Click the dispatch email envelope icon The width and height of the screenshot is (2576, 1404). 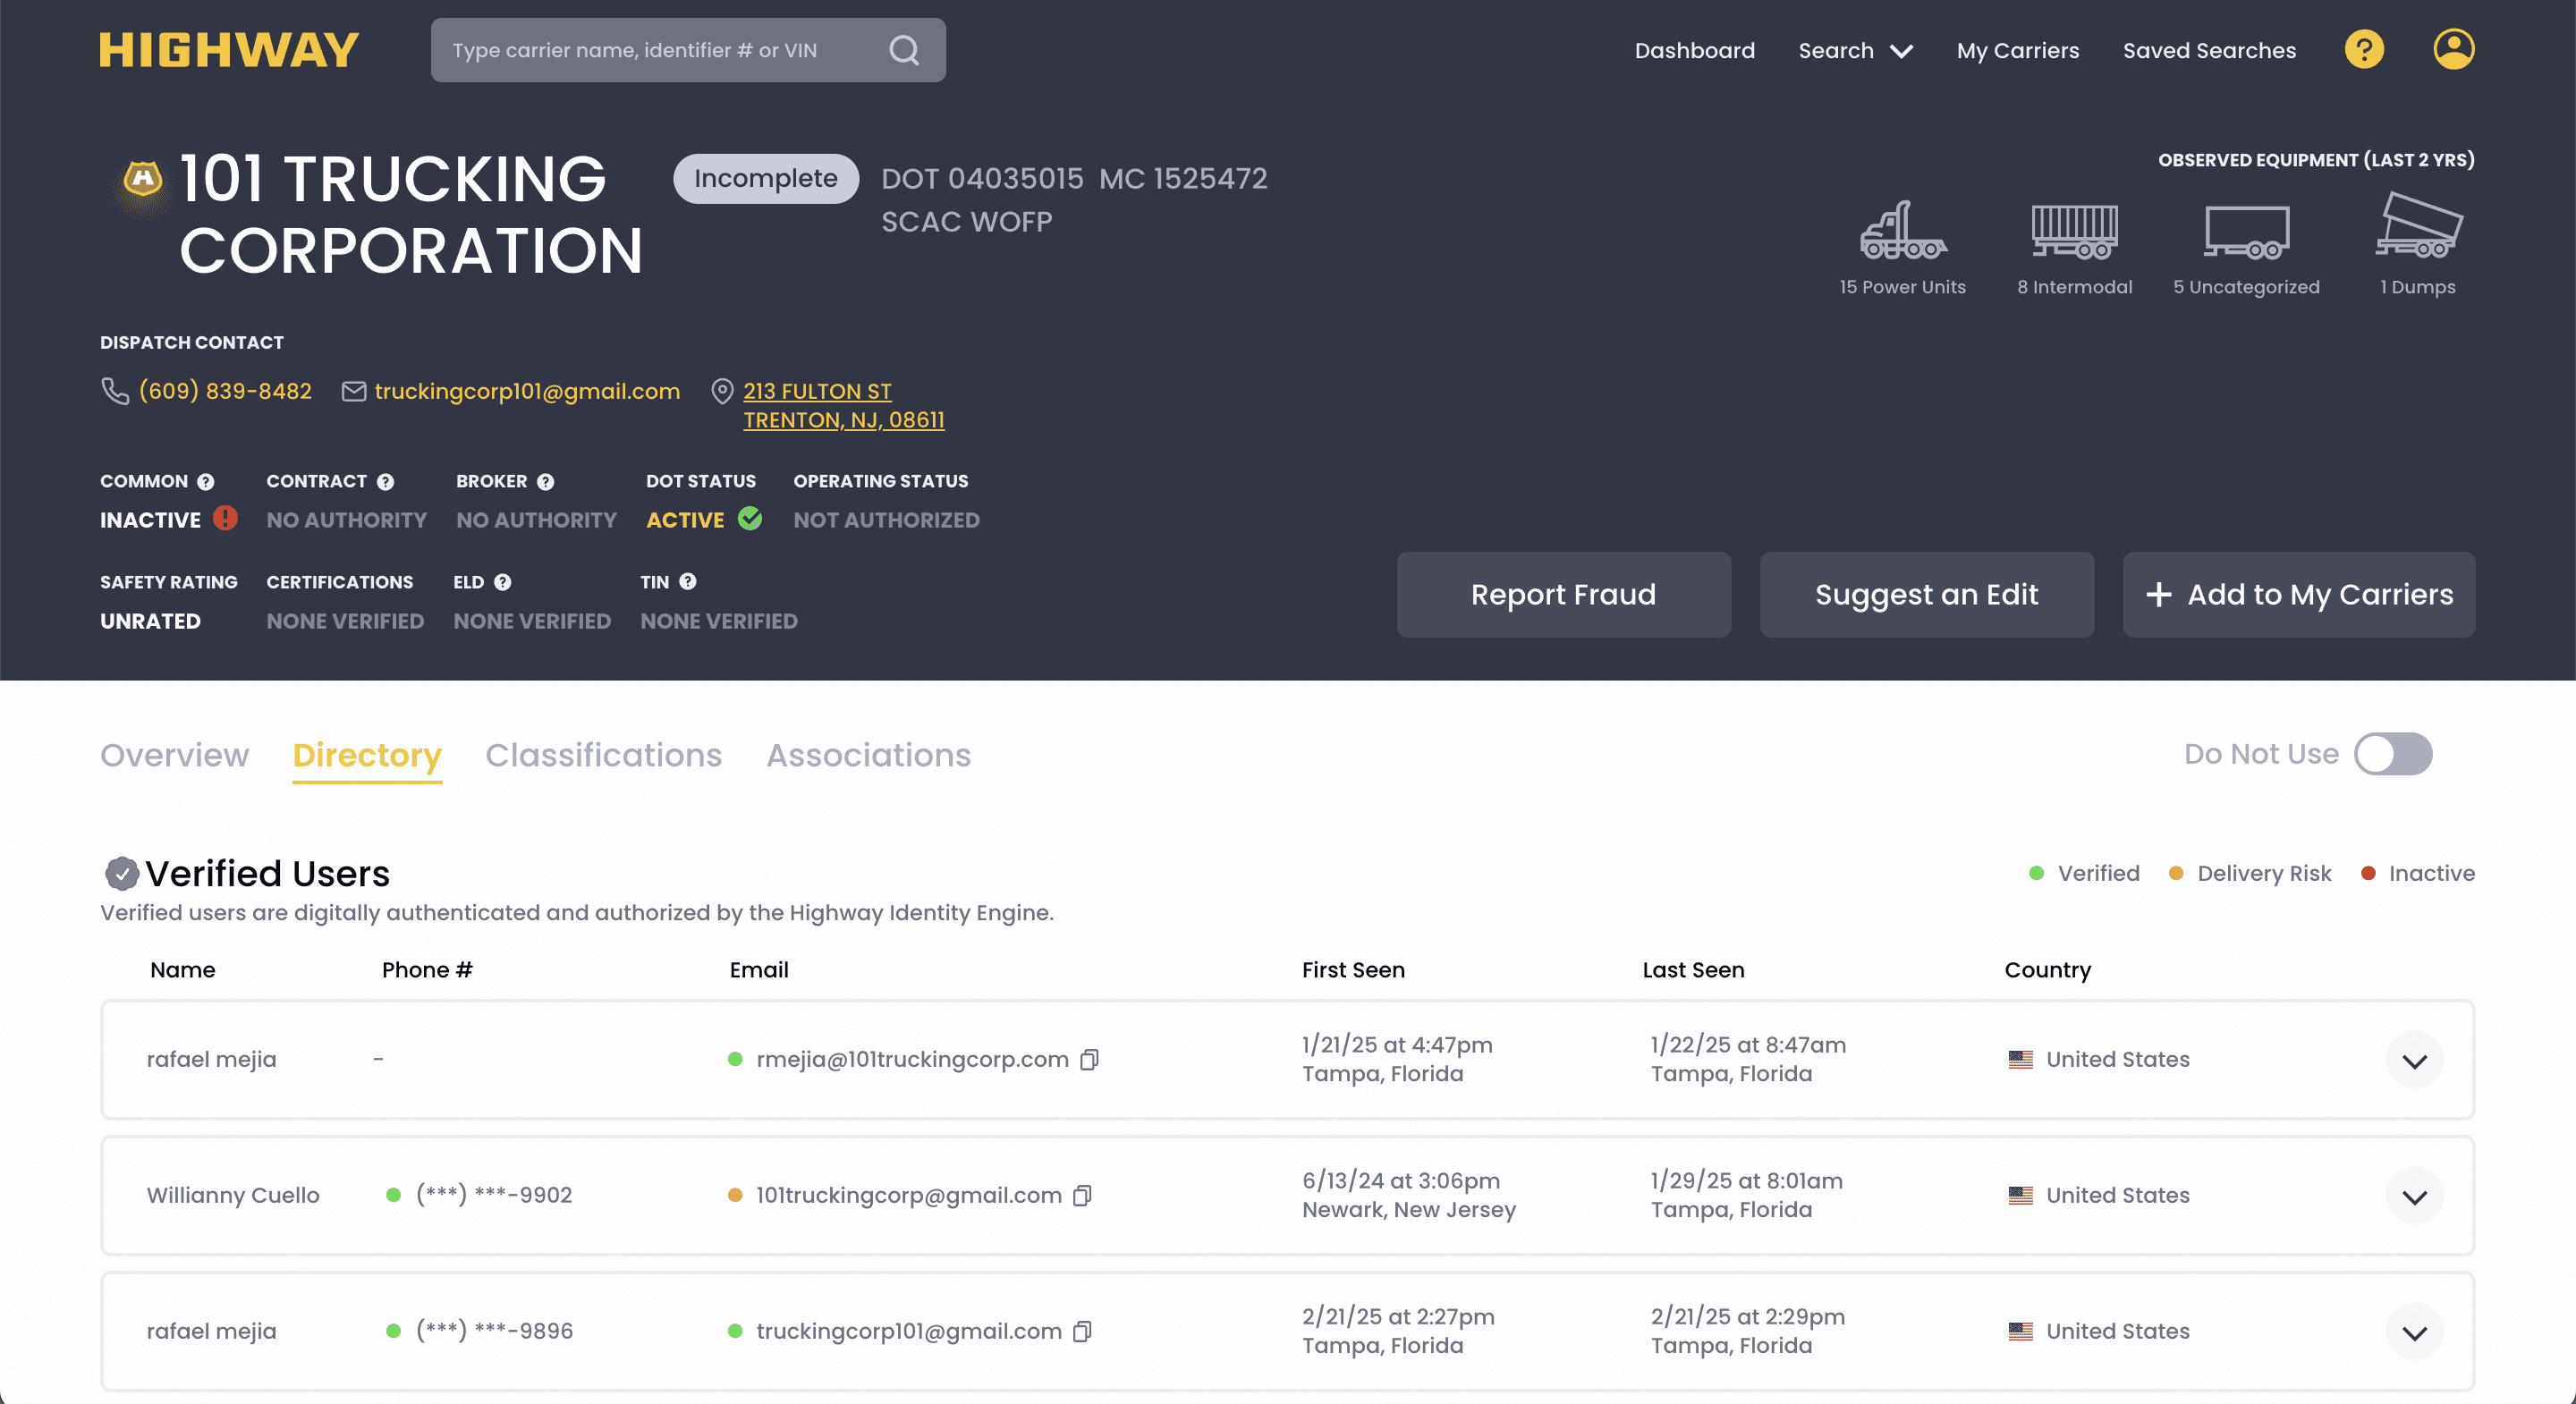354,391
